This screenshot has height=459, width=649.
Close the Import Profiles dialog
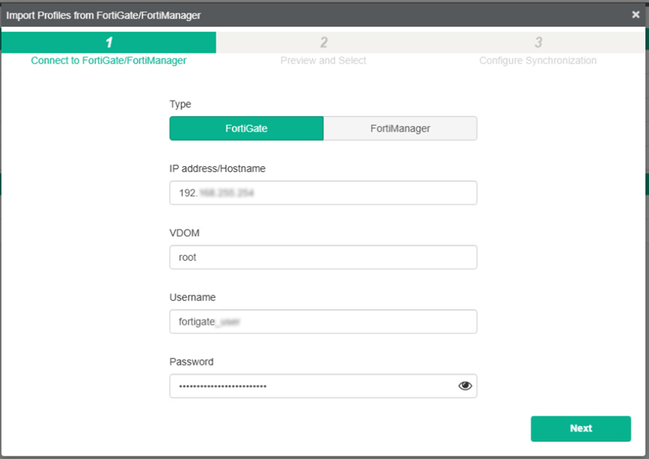coord(636,15)
